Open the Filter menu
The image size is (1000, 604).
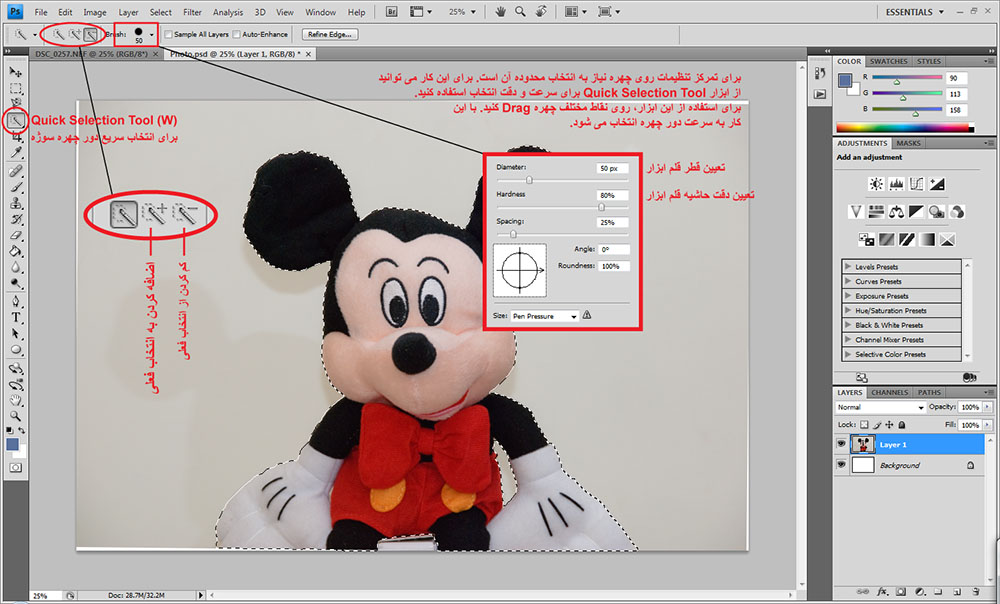click(x=192, y=12)
